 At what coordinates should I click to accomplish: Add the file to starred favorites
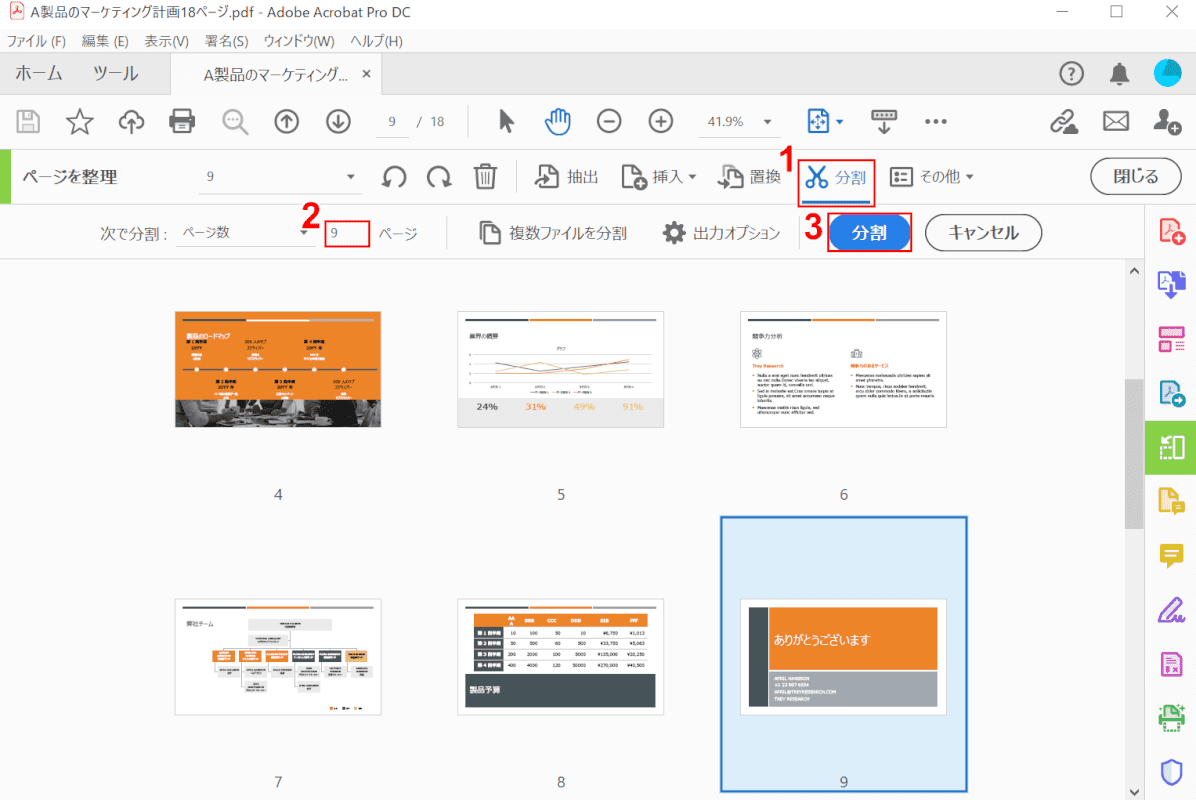pos(79,121)
